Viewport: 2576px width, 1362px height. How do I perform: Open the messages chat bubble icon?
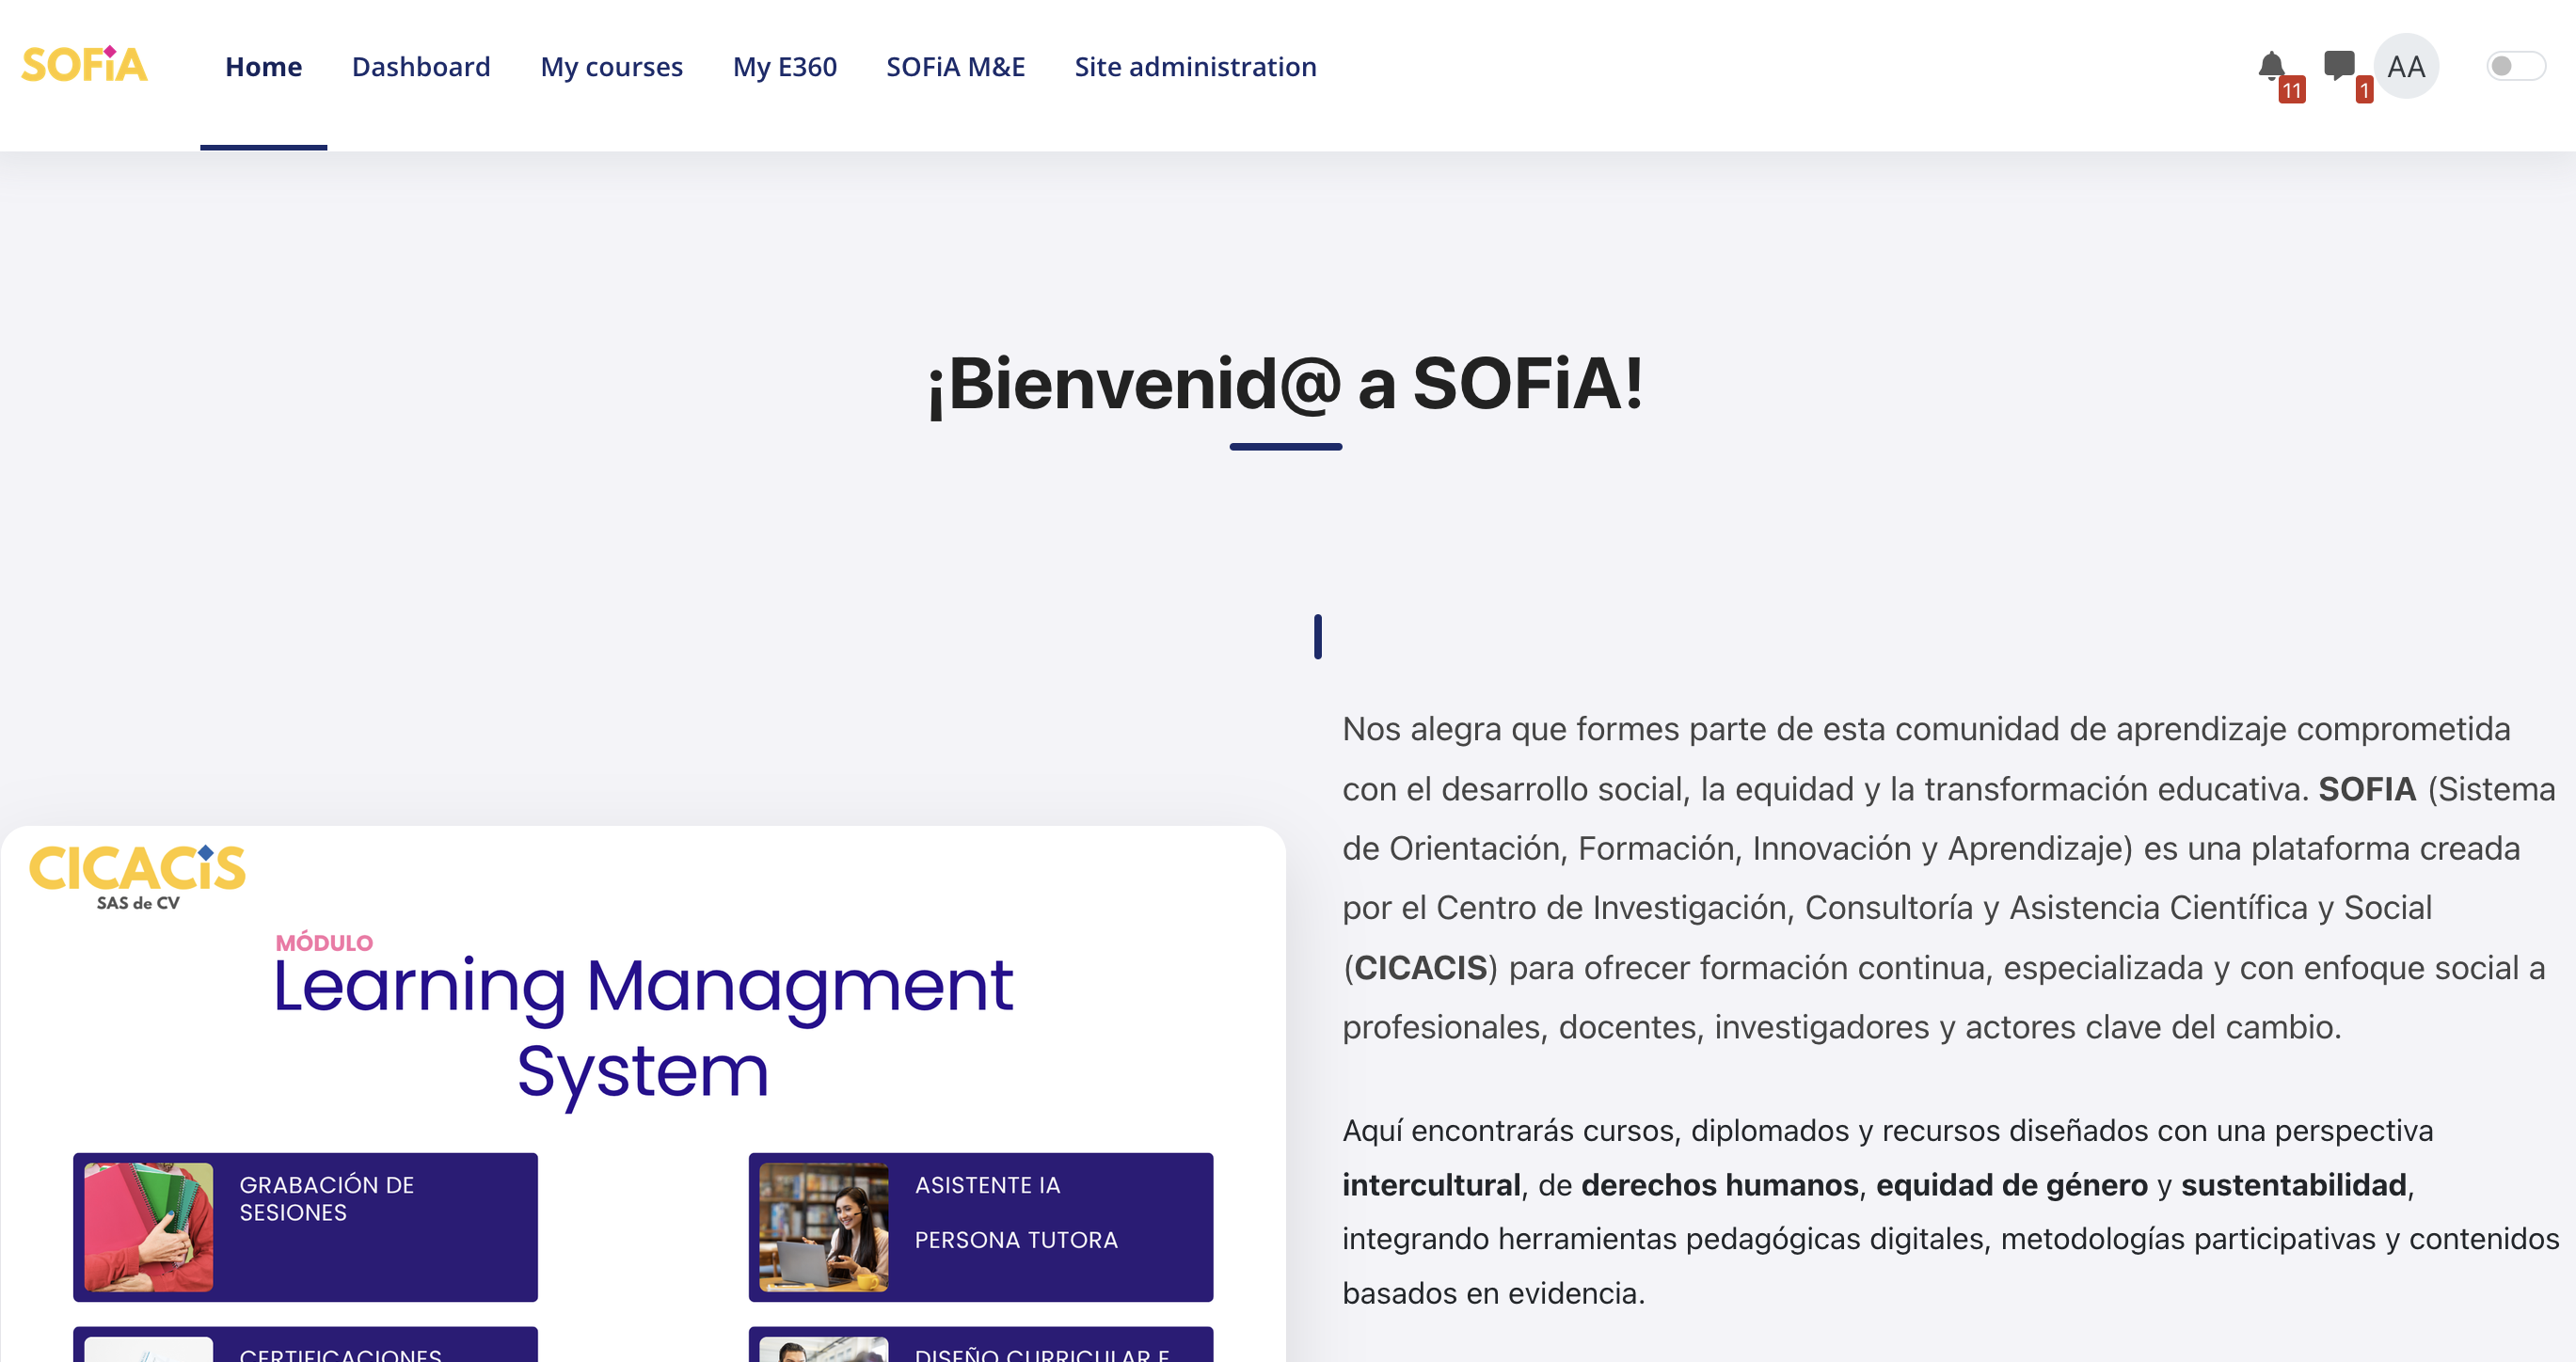tap(2339, 66)
